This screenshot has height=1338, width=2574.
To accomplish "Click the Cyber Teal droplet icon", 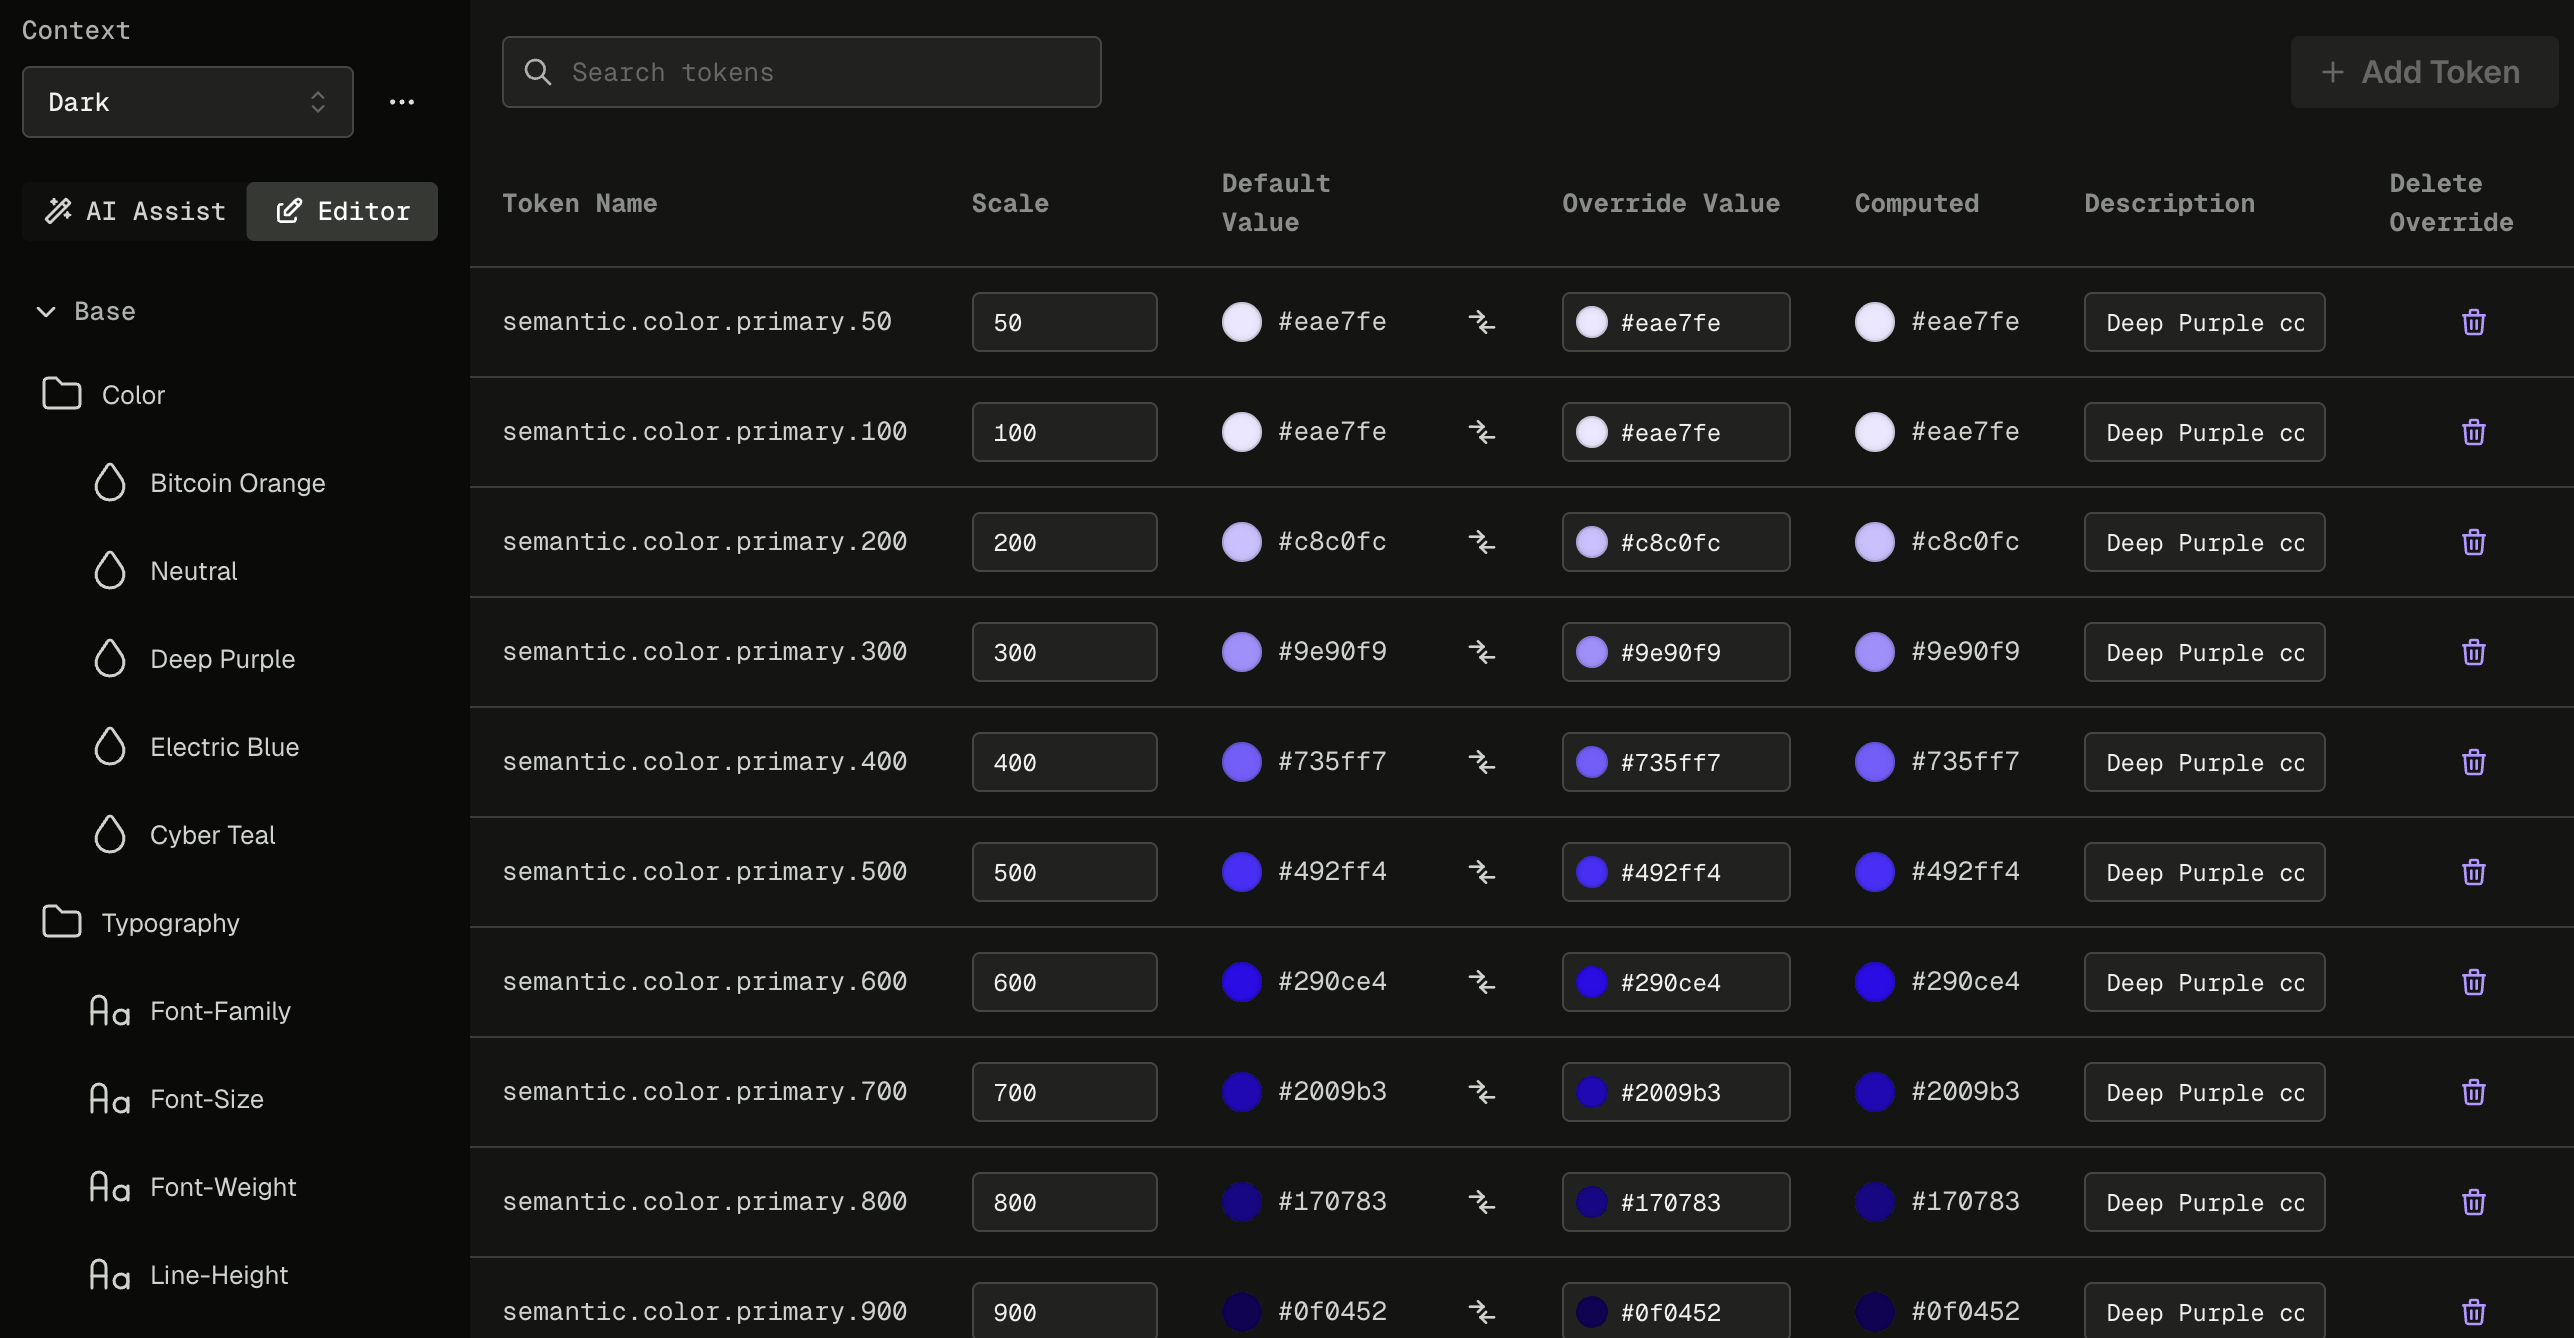I will click(110, 834).
